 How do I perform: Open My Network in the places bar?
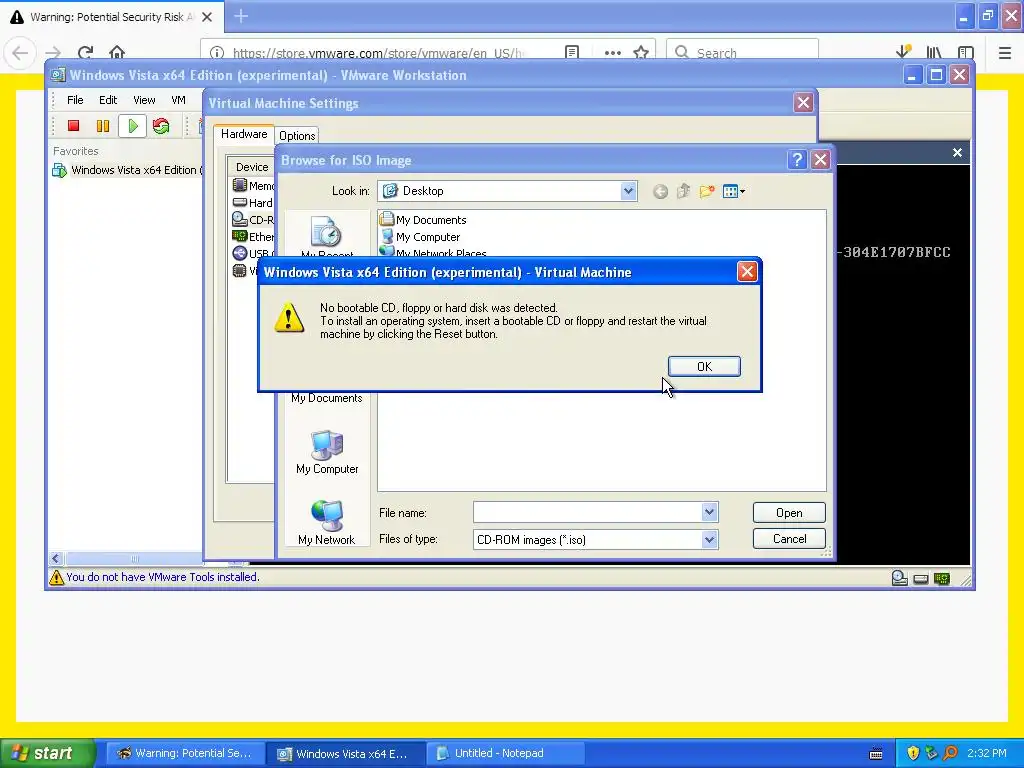pos(327,523)
